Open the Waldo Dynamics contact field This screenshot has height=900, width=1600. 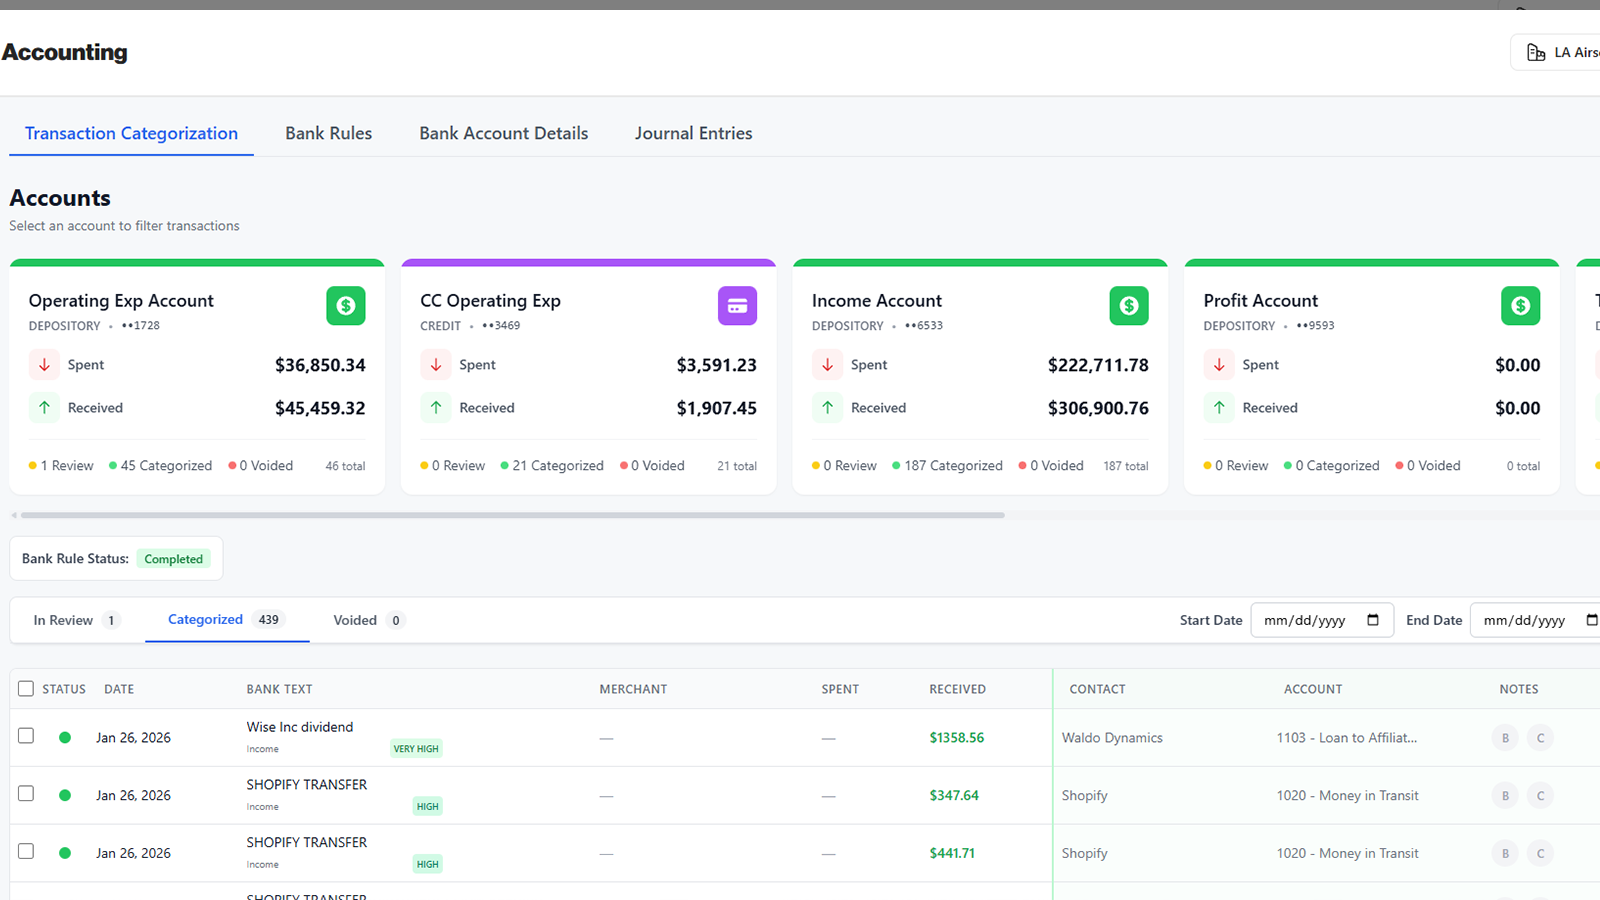[x=1112, y=738]
